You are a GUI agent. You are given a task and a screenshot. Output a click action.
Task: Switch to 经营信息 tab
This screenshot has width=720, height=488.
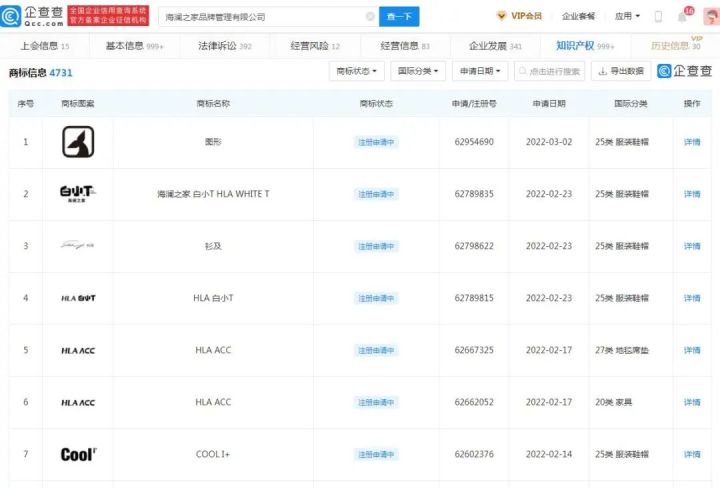tap(405, 46)
